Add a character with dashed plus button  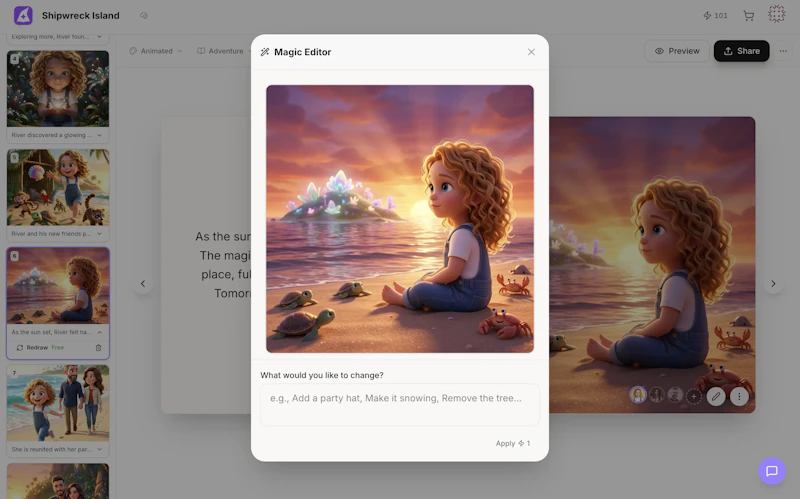click(693, 396)
